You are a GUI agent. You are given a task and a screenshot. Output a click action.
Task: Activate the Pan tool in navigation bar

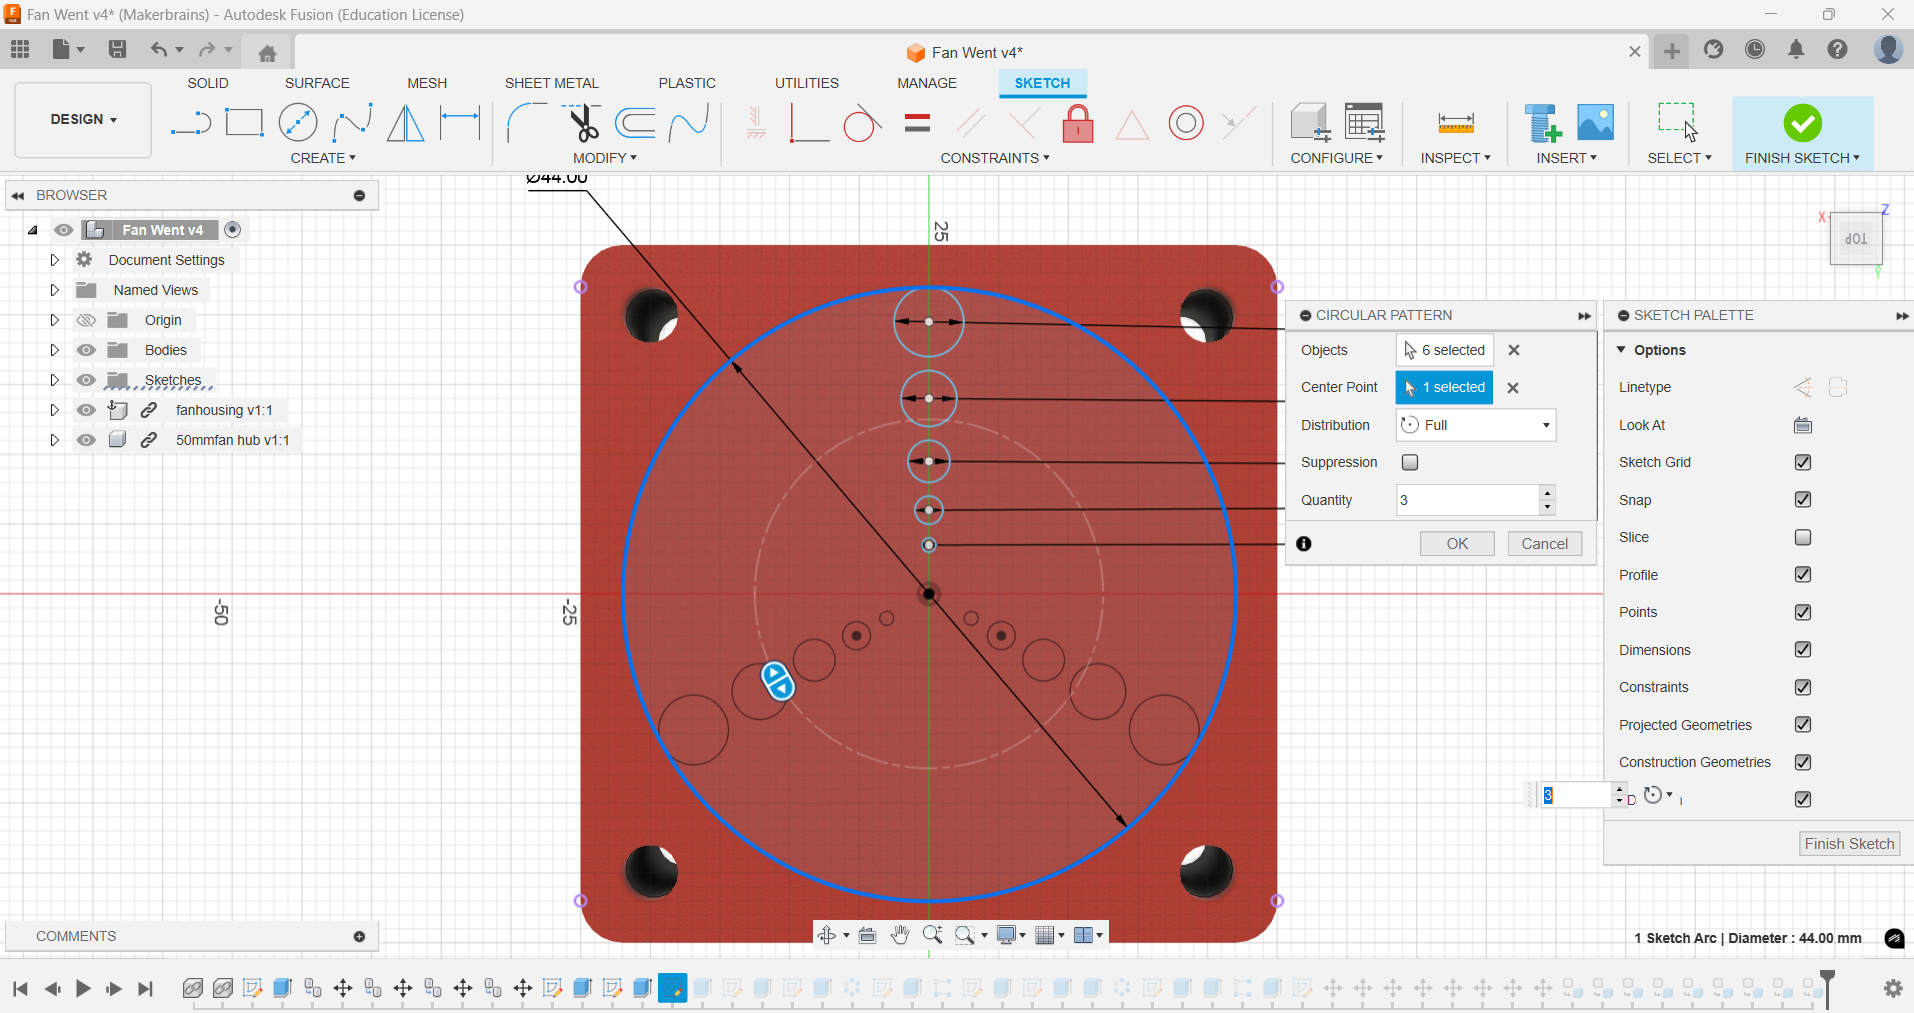point(900,935)
